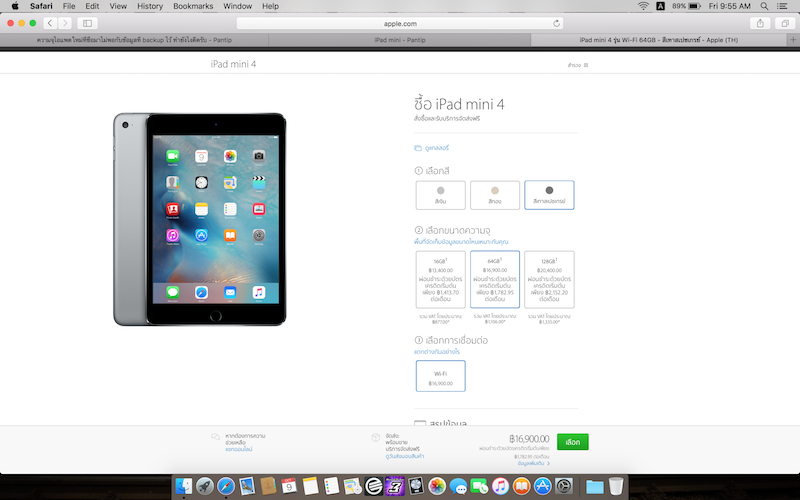Screen dimensions: 800x500
Task: Click the iPad mini 4 header title
Action: click(x=233, y=64)
